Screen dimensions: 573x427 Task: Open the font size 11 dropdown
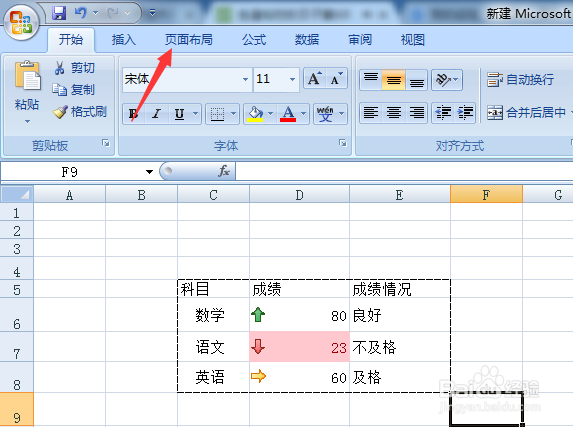coord(292,79)
